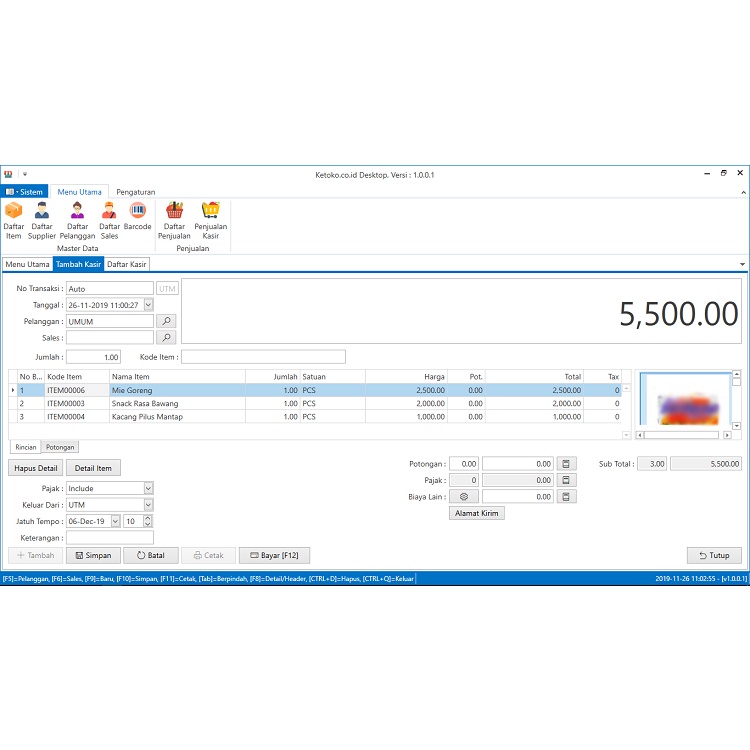This screenshot has height=750, width=750.
Task: Search Sales with magnifier button
Action: pos(166,337)
